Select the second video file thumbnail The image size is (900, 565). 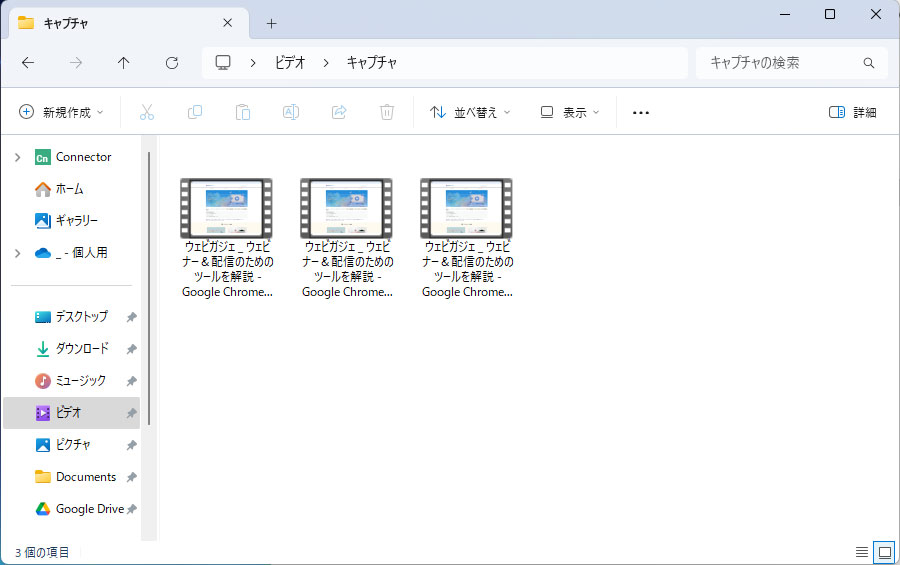tap(346, 208)
